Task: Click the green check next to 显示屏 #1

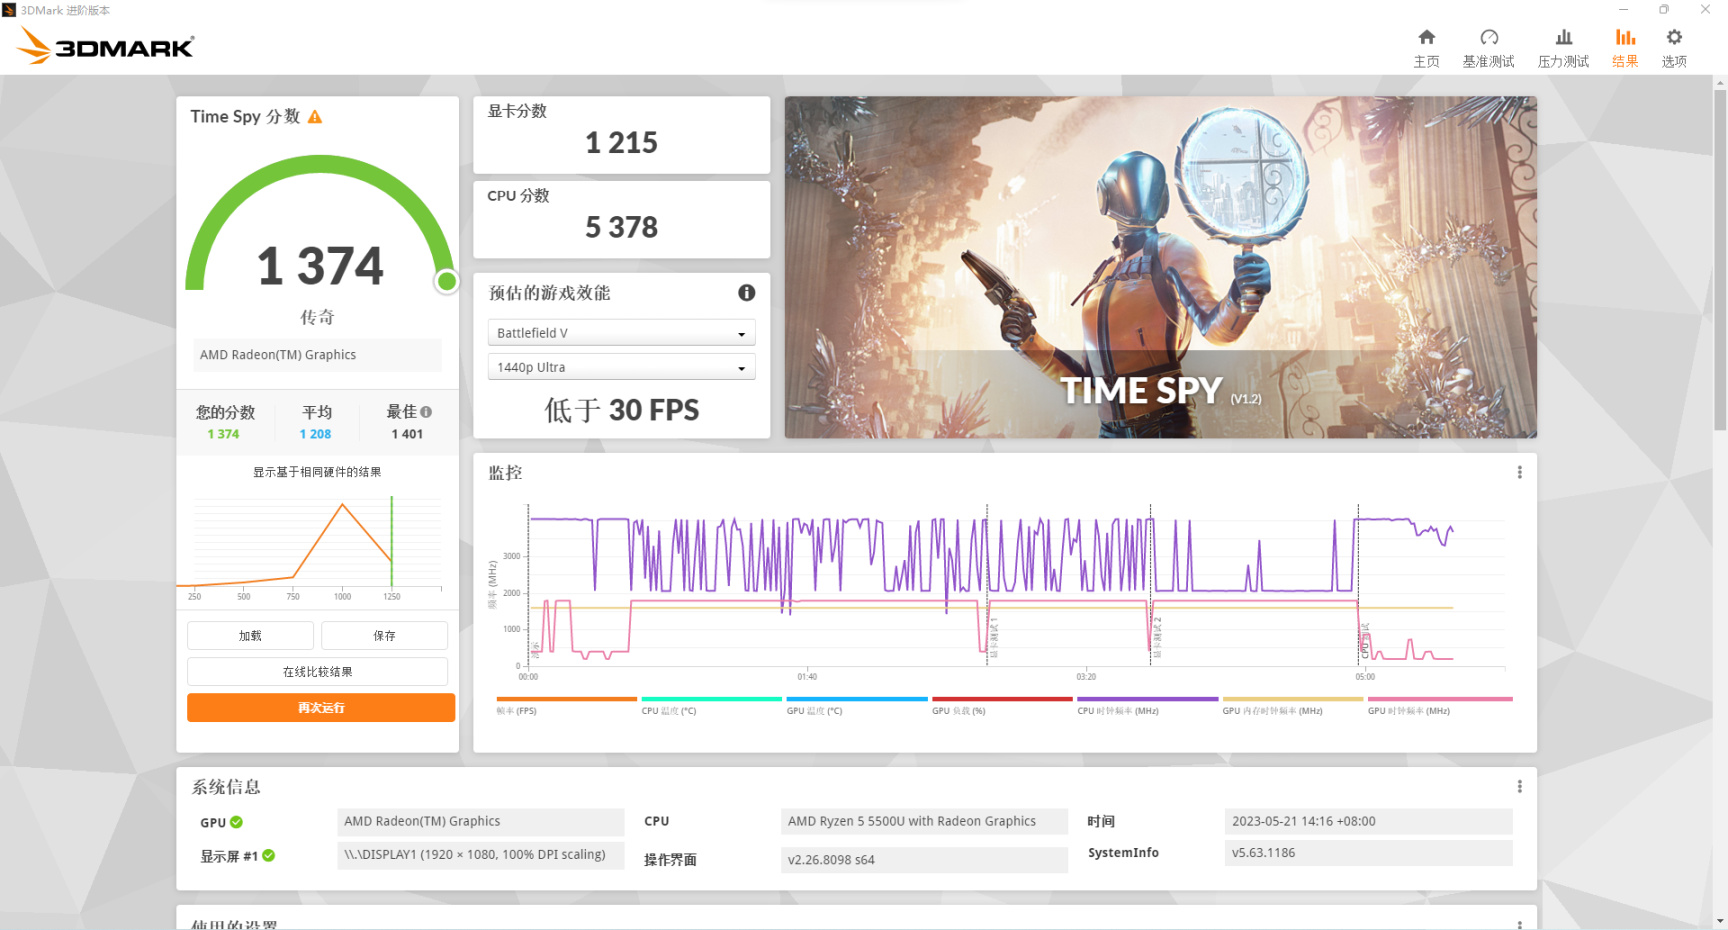Action: point(268,856)
